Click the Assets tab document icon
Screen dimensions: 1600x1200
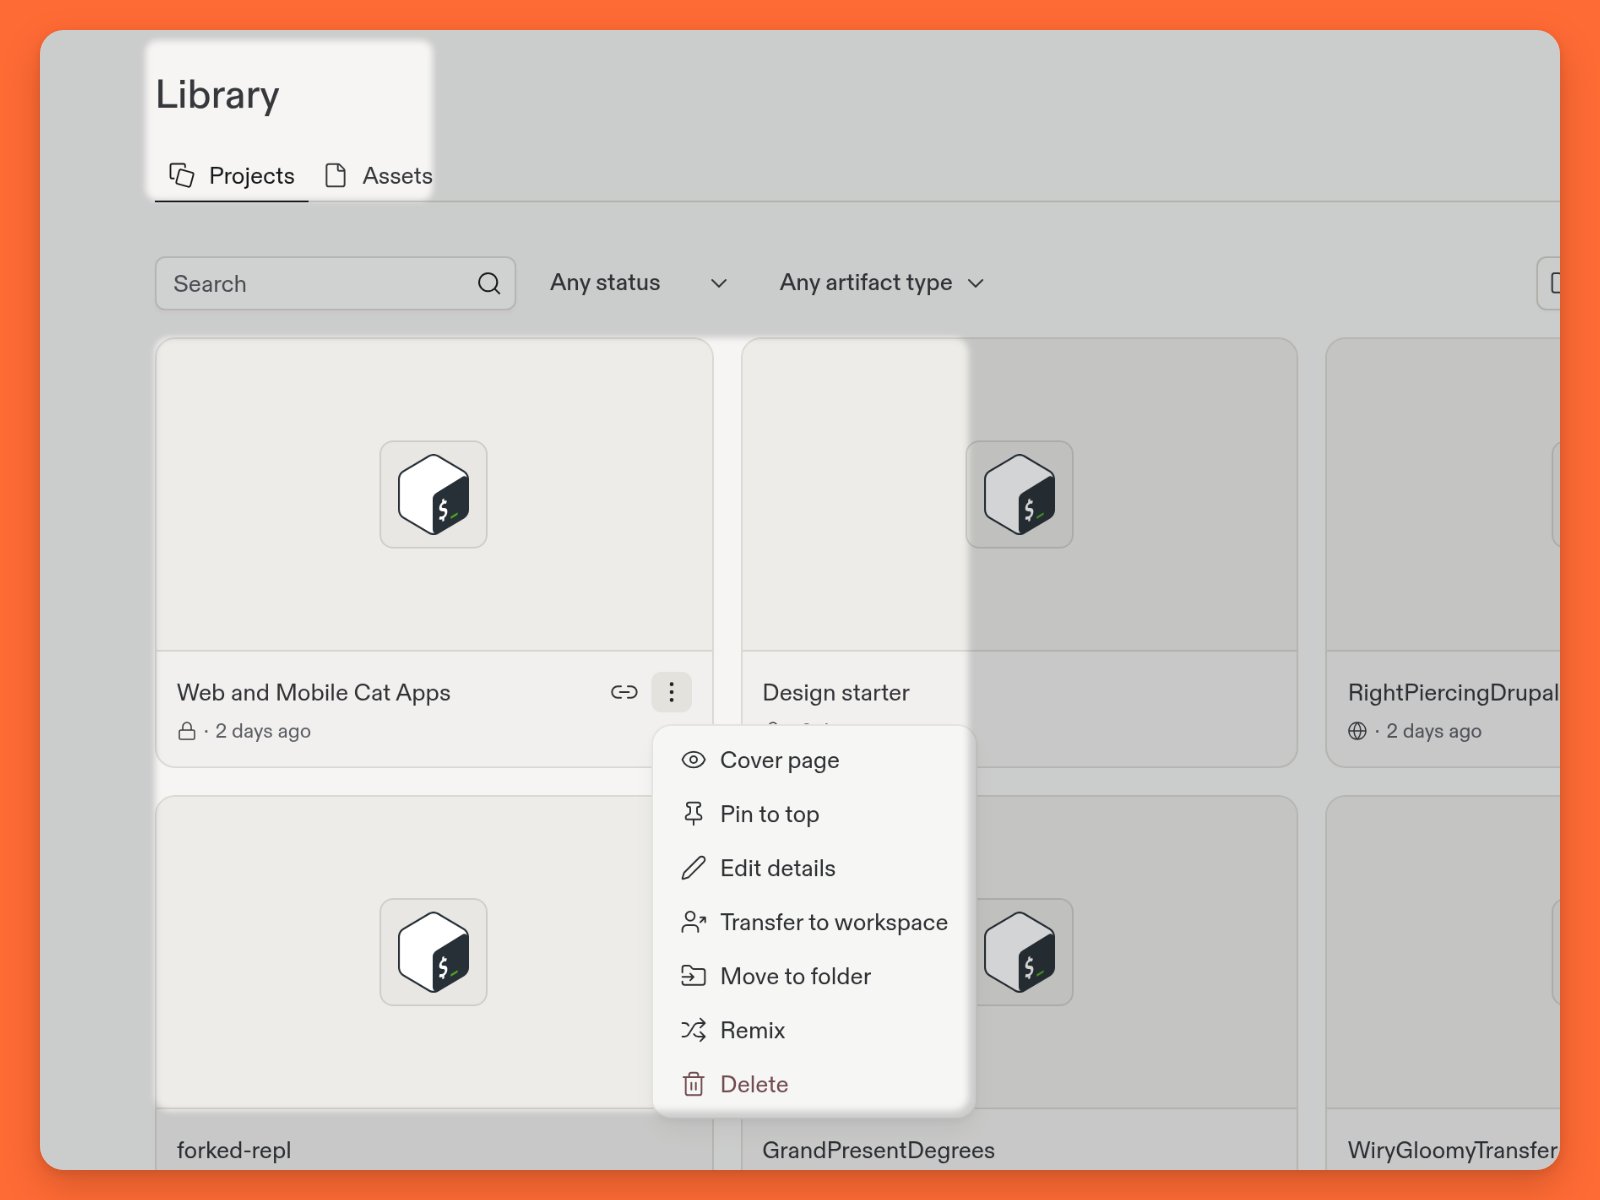pyautogui.click(x=336, y=175)
